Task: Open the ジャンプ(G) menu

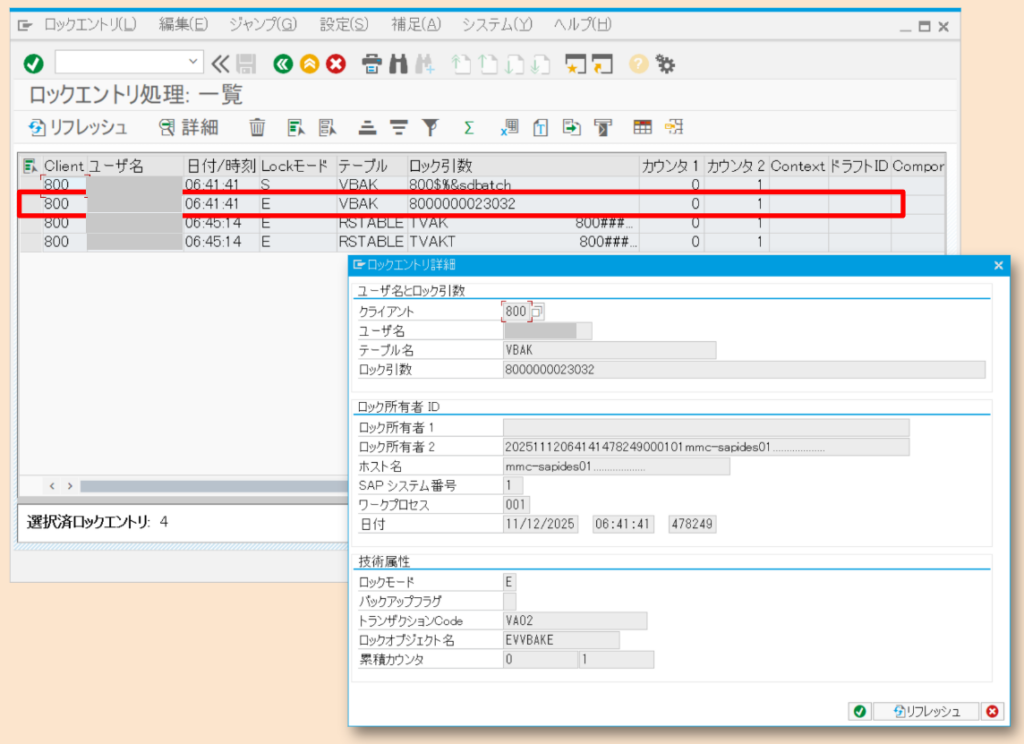Action: pos(263,25)
